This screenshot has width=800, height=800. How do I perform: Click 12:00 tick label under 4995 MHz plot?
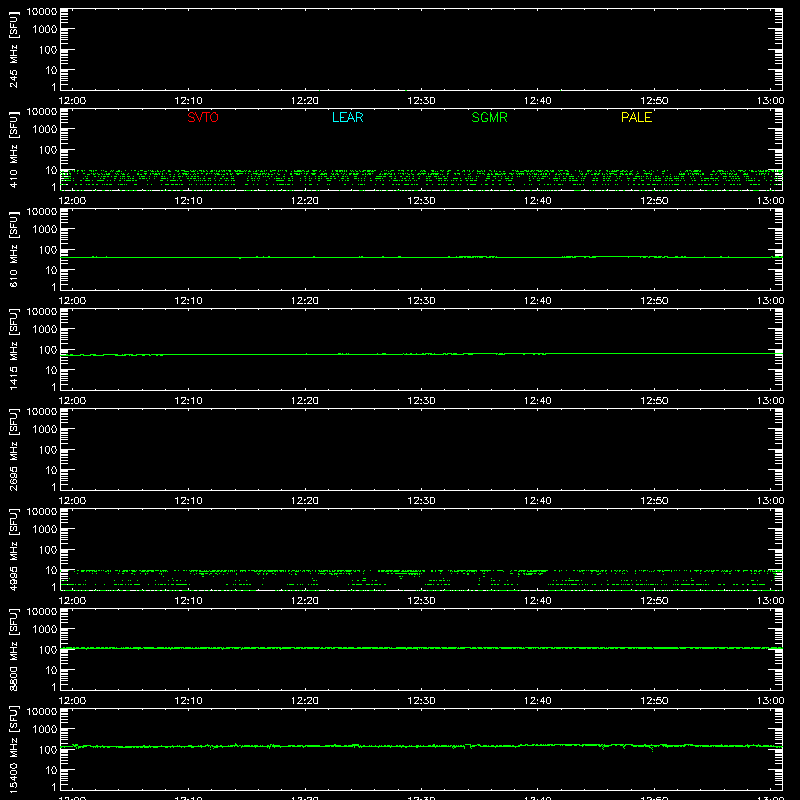click(x=72, y=601)
